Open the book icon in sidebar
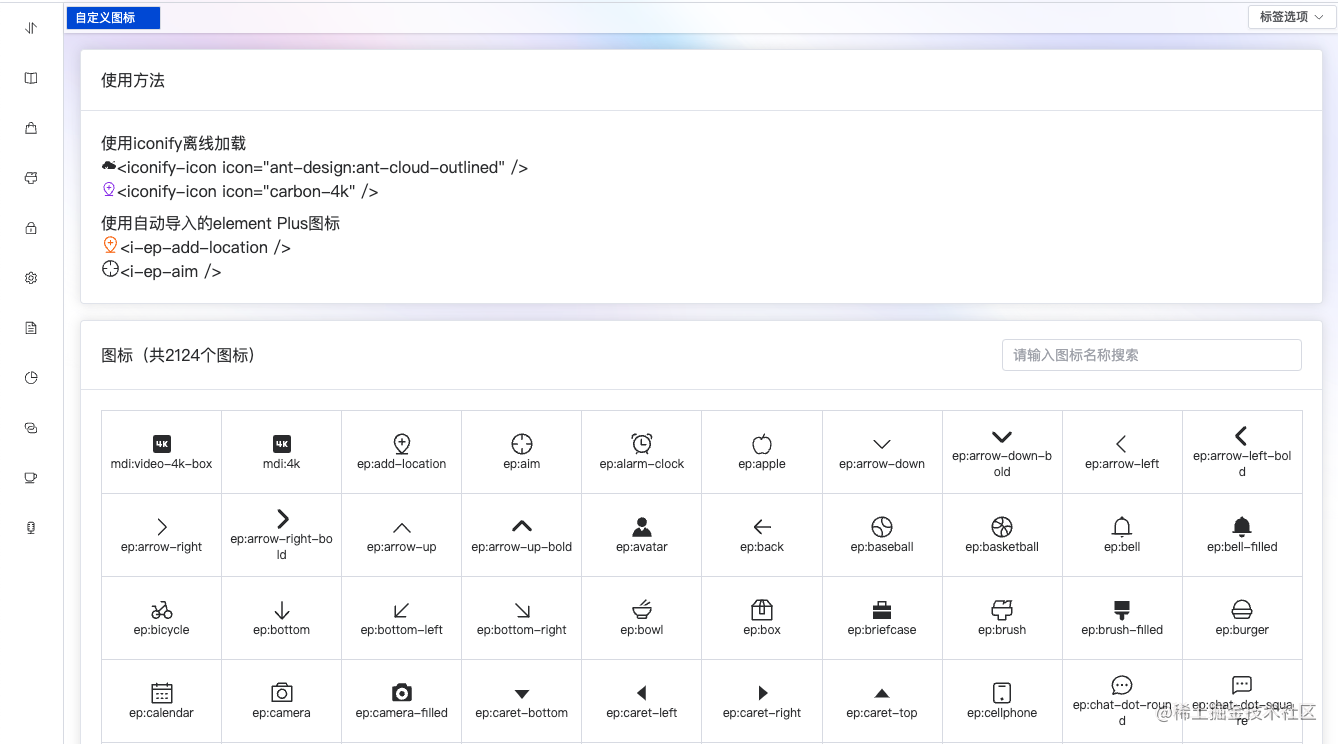Screen dimensions: 1338x744 pos(31,78)
